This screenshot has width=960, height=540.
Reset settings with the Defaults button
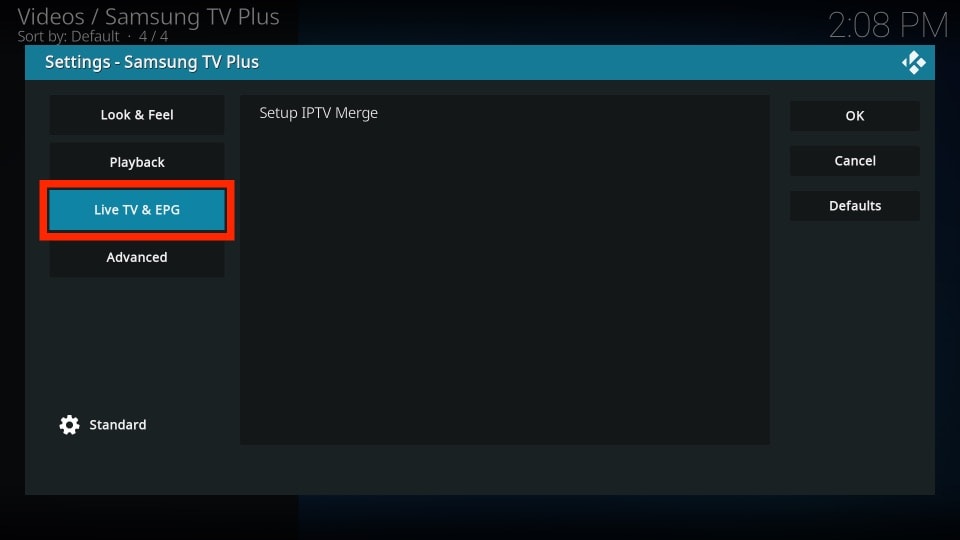[855, 206]
